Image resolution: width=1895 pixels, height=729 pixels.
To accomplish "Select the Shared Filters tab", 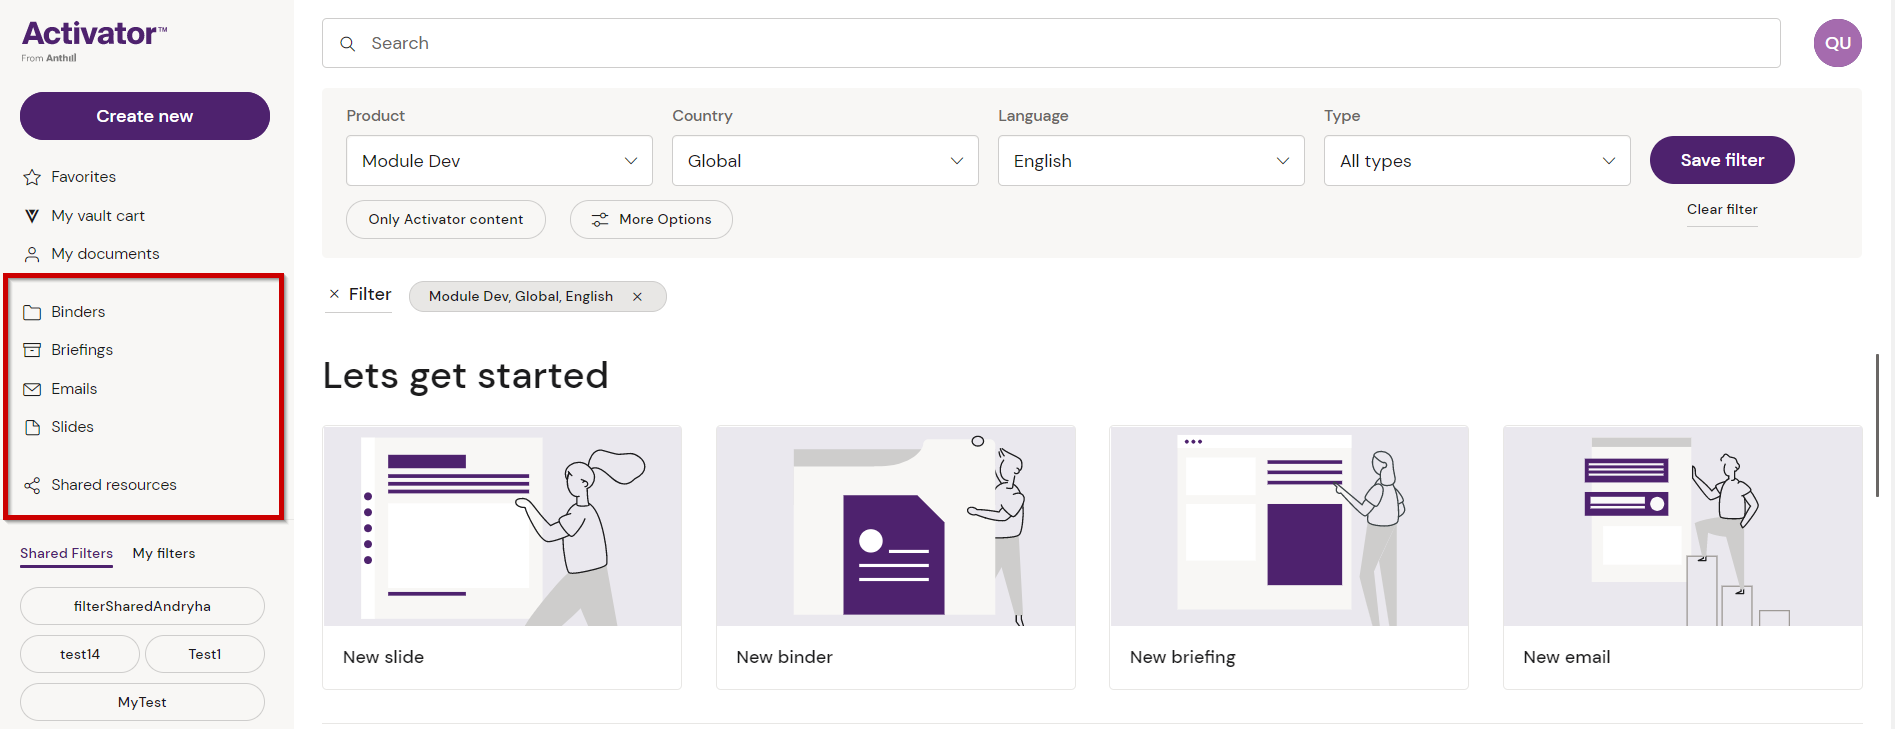I will click(66, 553).
